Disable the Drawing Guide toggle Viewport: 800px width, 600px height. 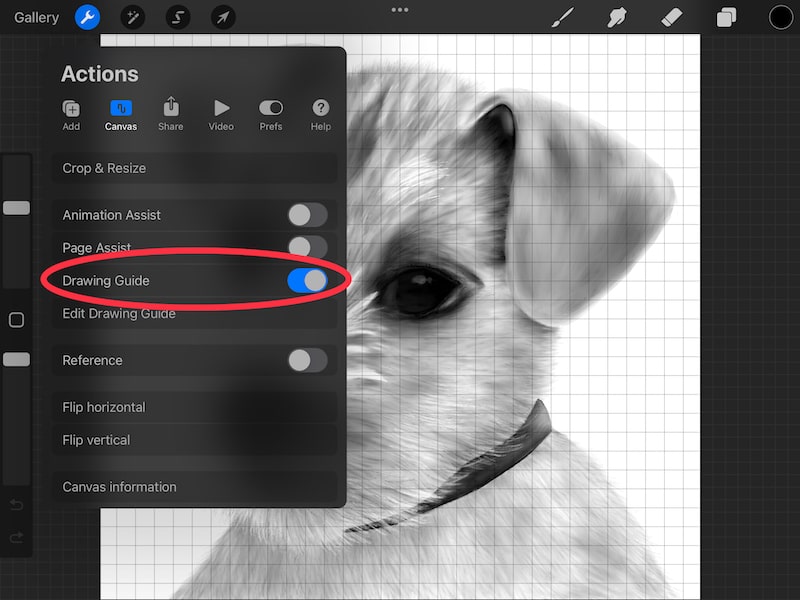click(x=307, y=281)
